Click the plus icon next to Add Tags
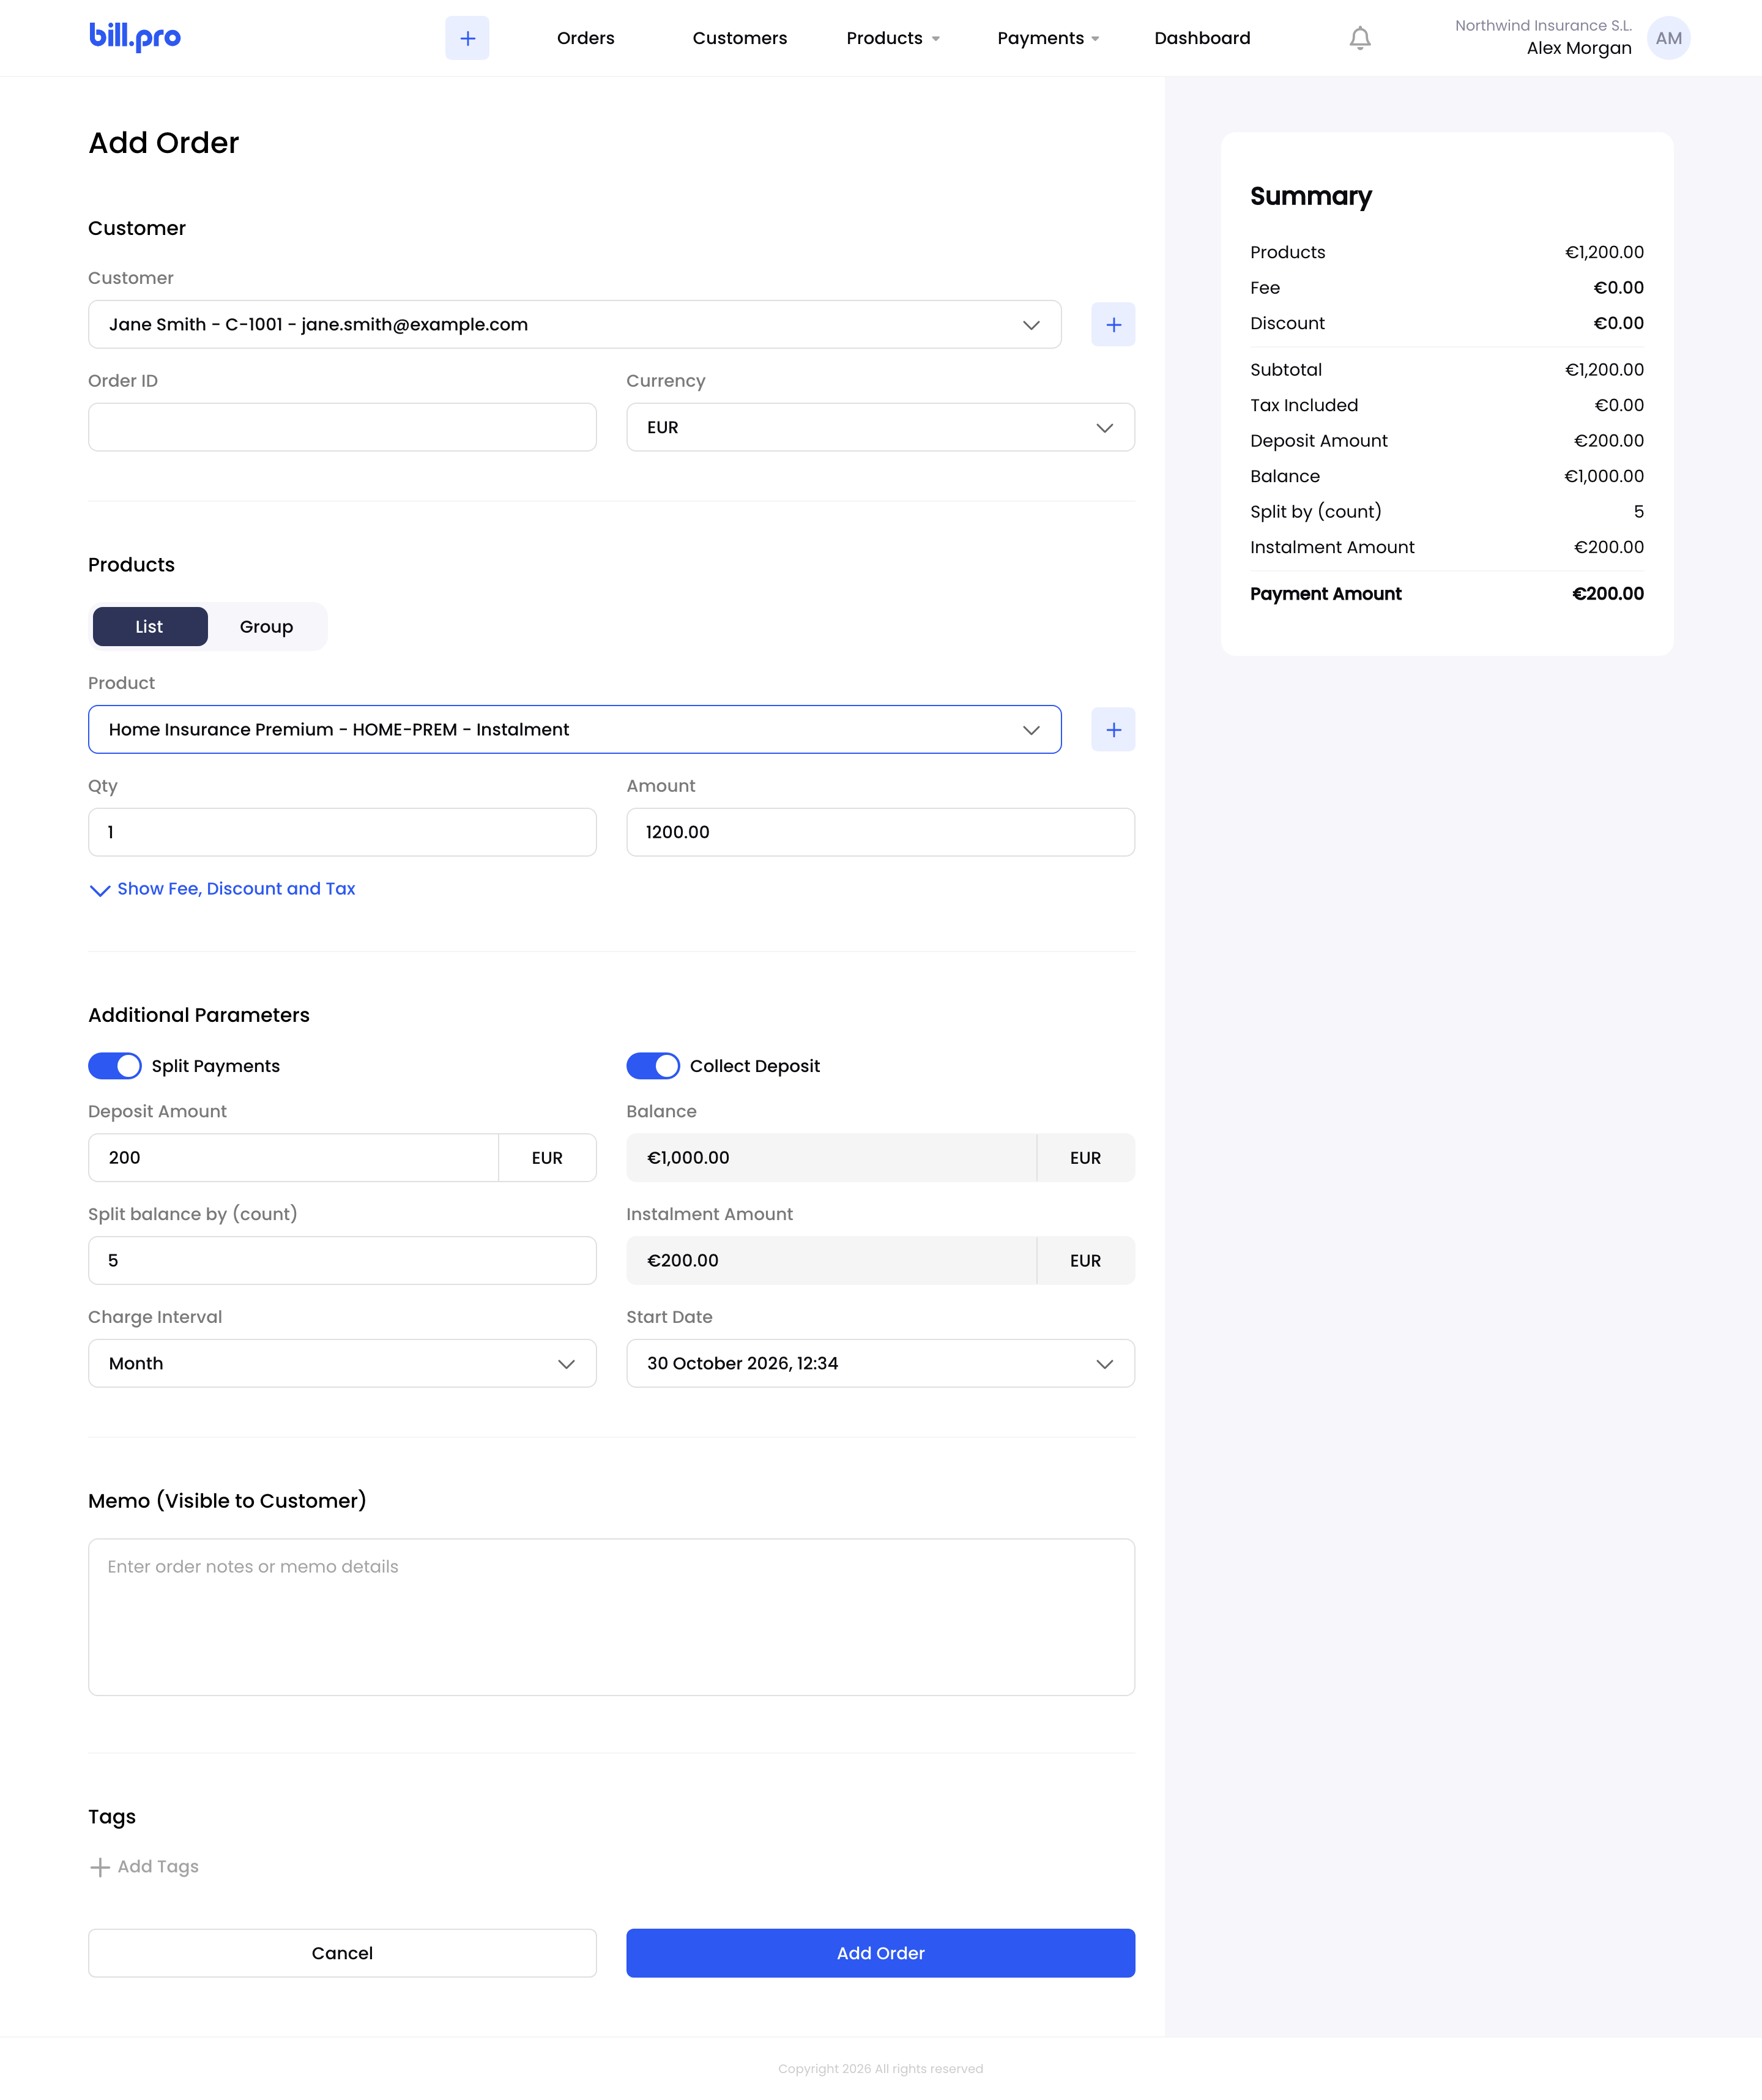 click(100, 1867)
